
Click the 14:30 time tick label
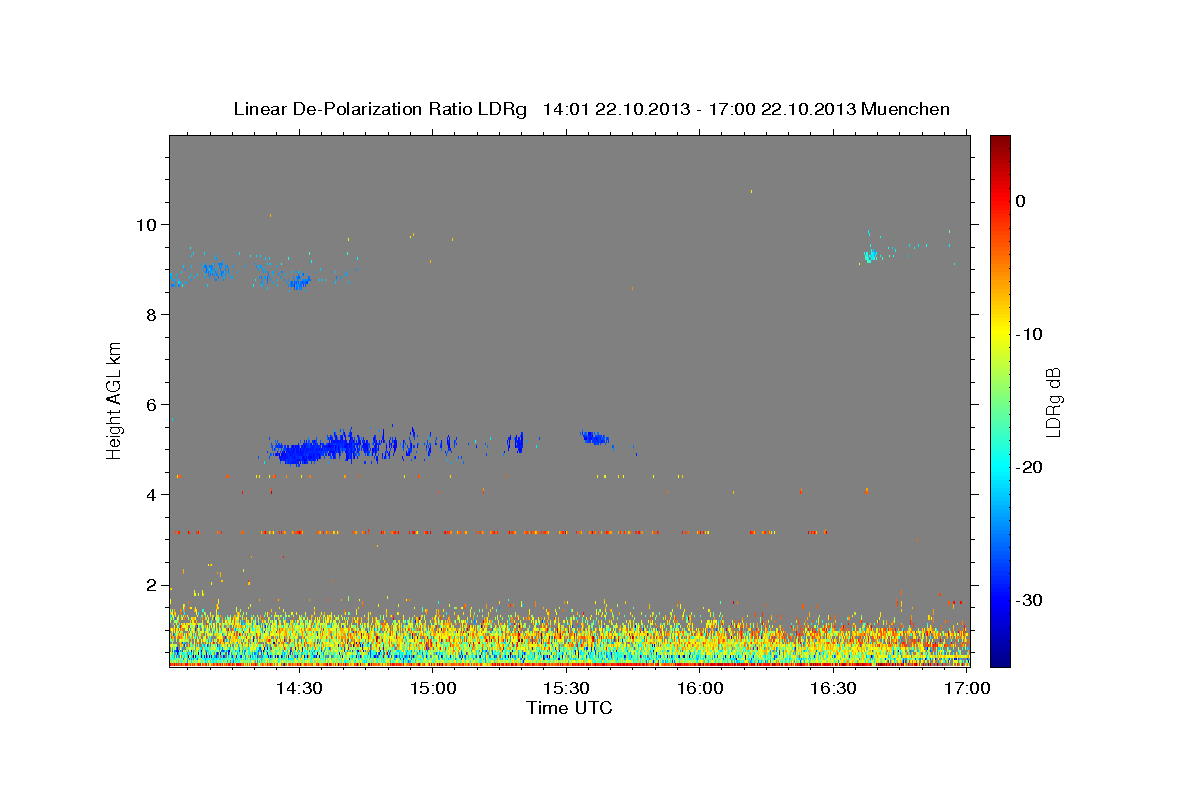click(x=298, y=688)
